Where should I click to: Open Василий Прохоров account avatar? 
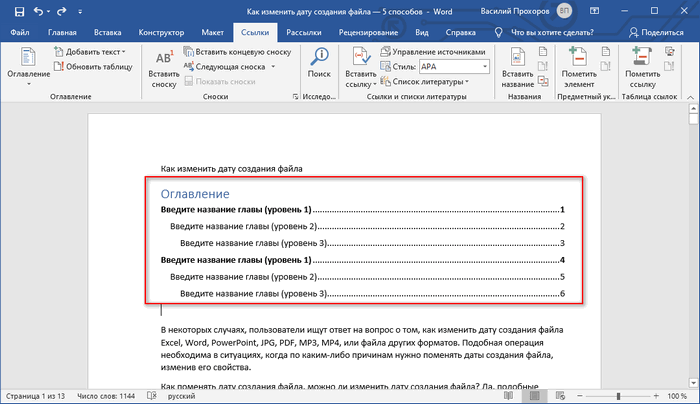(x=564, y=12)
